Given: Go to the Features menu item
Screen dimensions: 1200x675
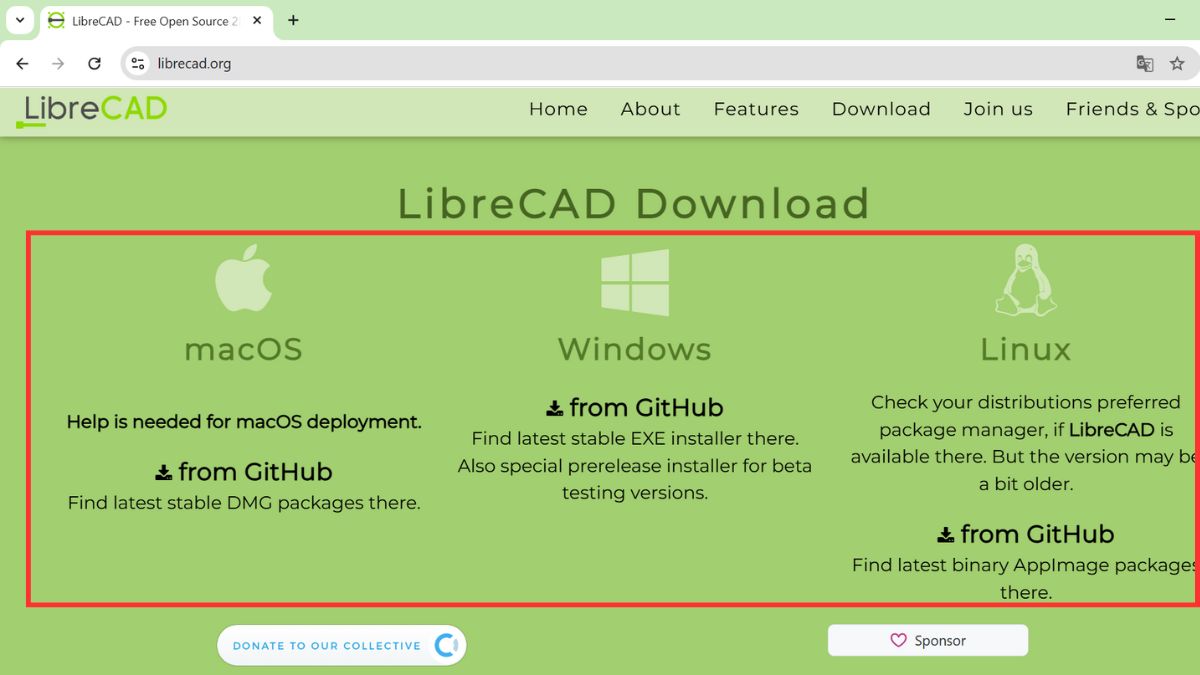Looking at the screenshot, I should click(x=756, y=109).
